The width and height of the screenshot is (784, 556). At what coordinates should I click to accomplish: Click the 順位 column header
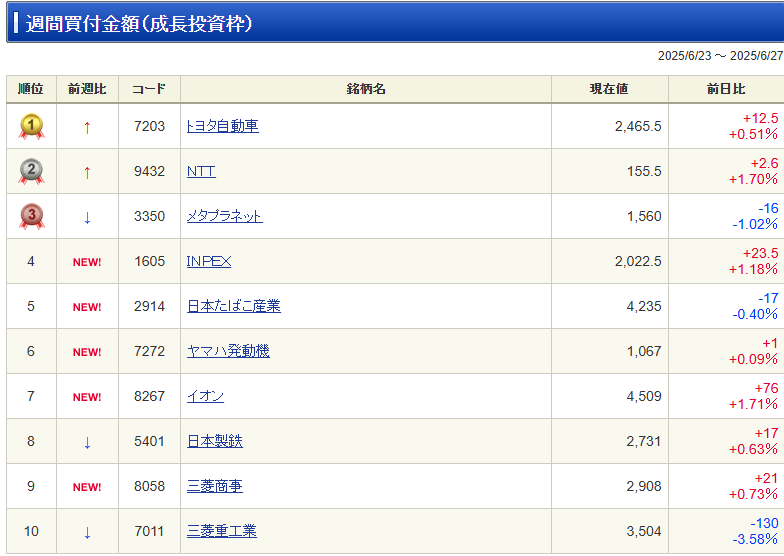pos(31,89)
